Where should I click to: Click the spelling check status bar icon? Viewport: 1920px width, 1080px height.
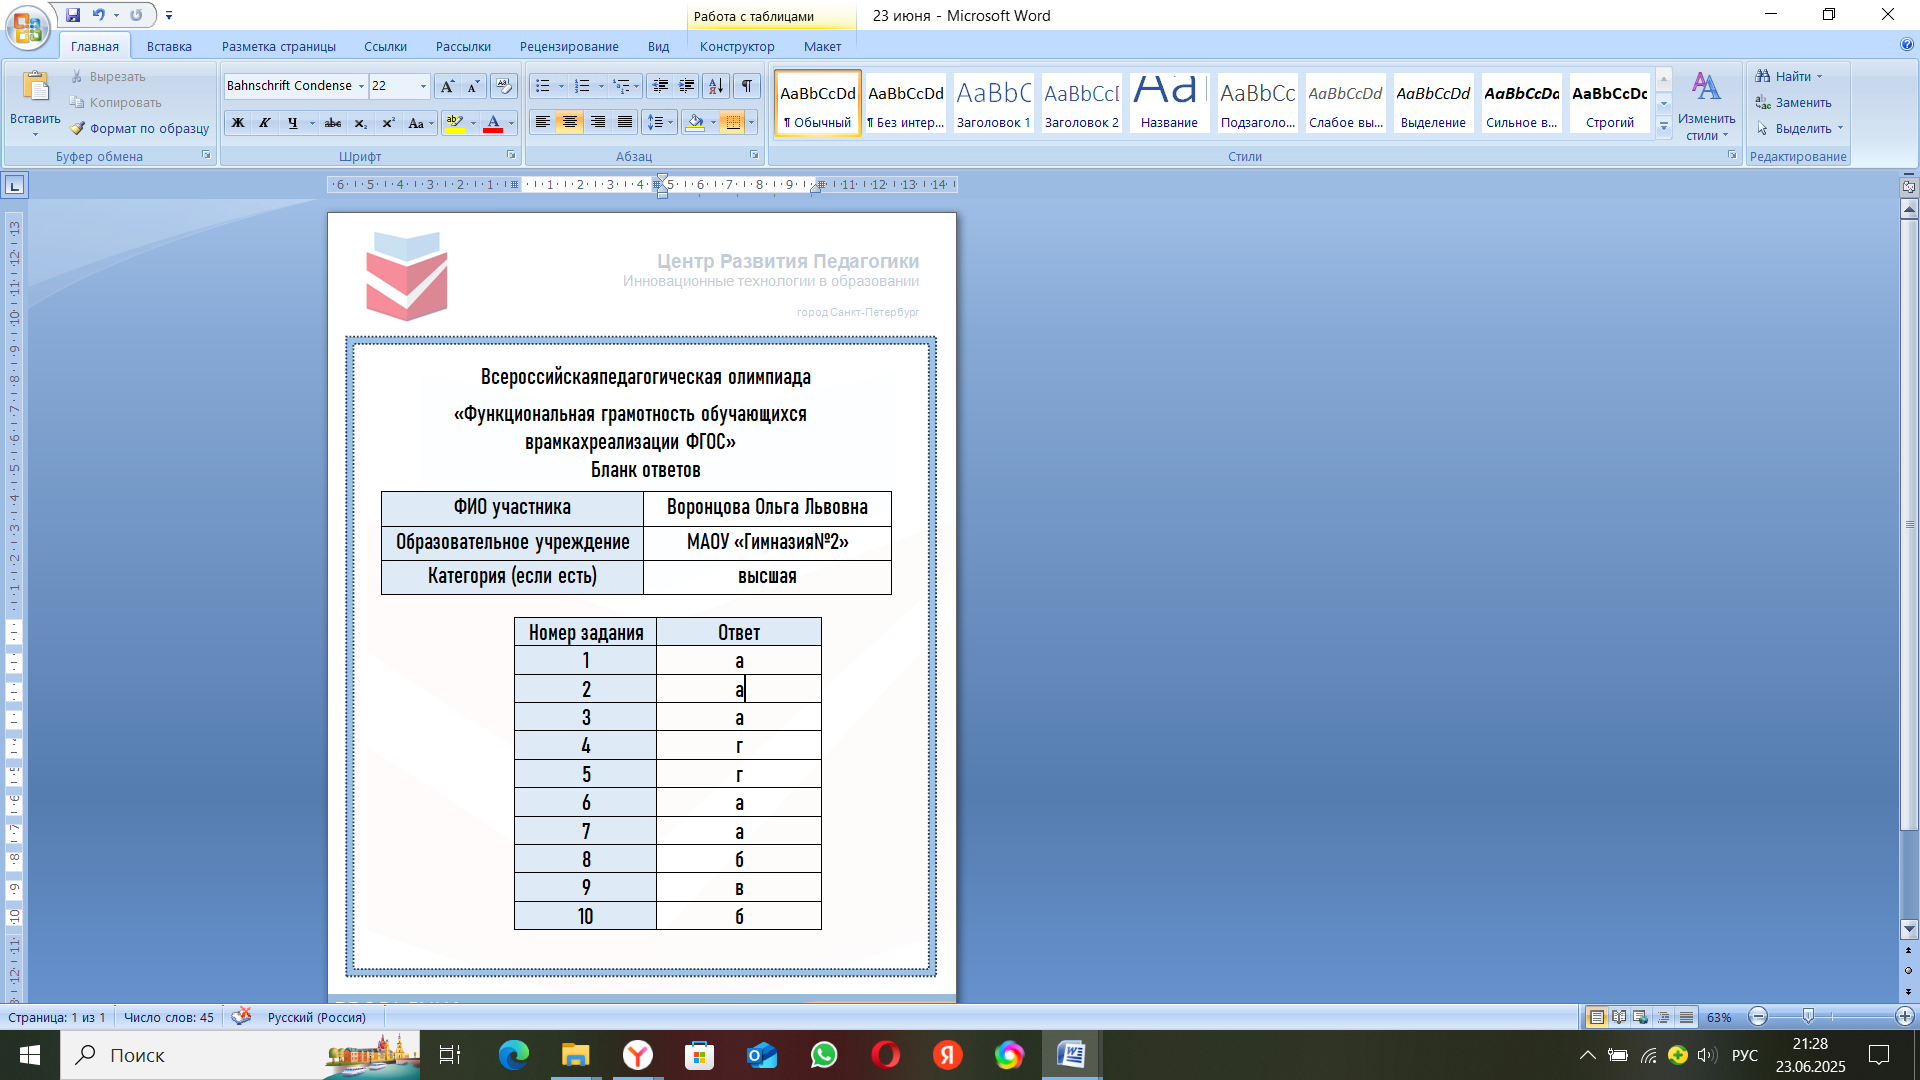[x=241, y=1017]
